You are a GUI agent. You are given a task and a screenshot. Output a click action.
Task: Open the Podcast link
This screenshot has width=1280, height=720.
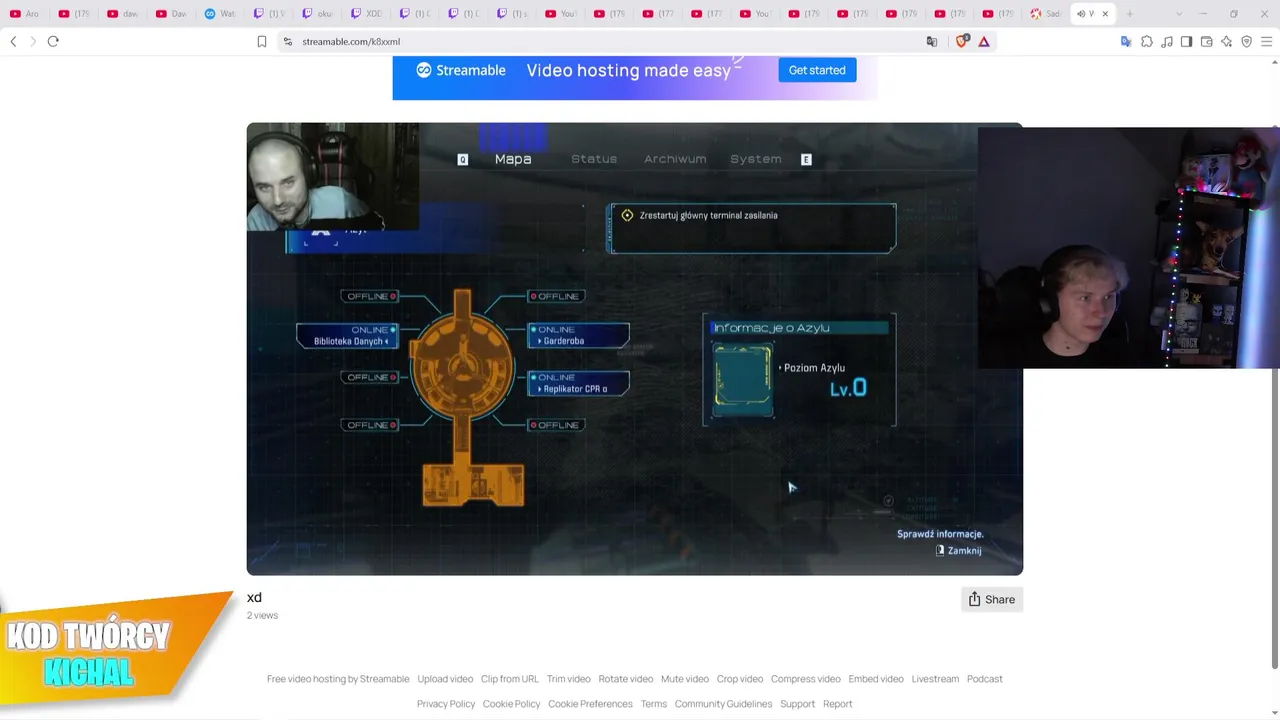(x=985, y=679)
